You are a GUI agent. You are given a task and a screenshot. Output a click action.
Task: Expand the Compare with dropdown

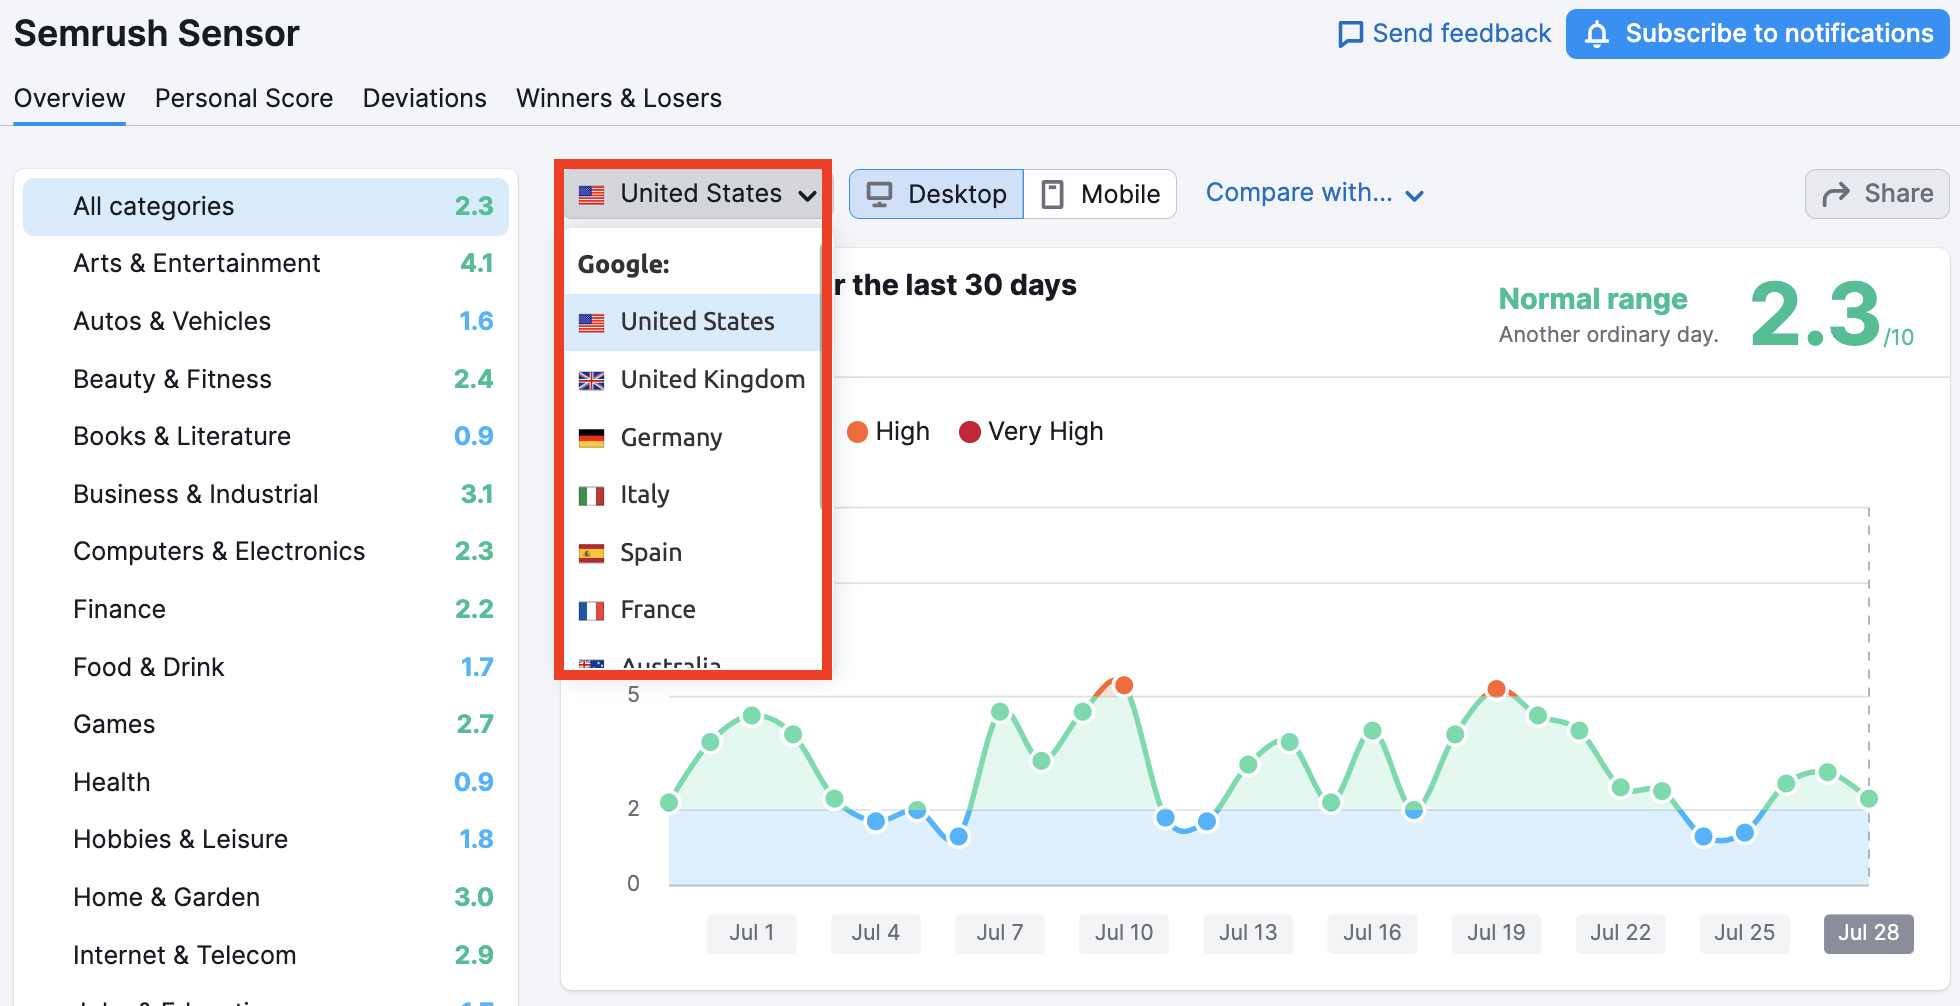[x=1314, y=193]
